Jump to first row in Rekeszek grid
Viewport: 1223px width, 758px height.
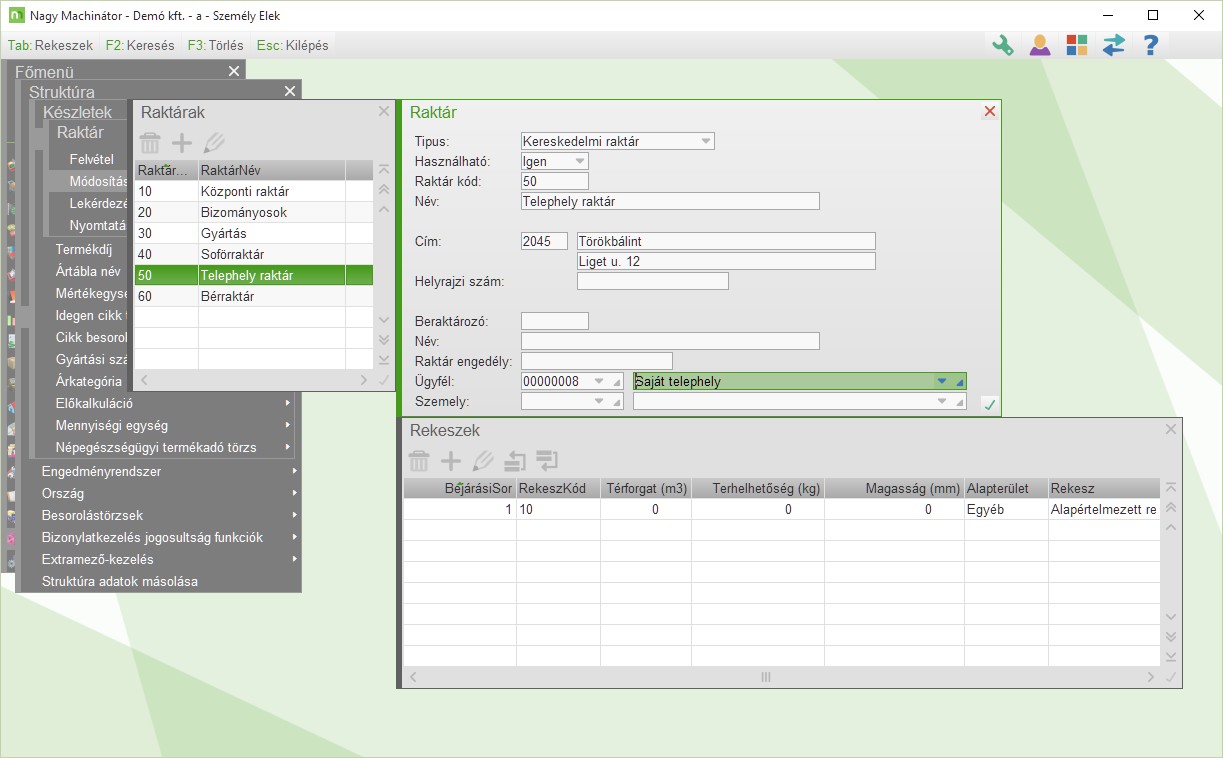[1171, 488]
